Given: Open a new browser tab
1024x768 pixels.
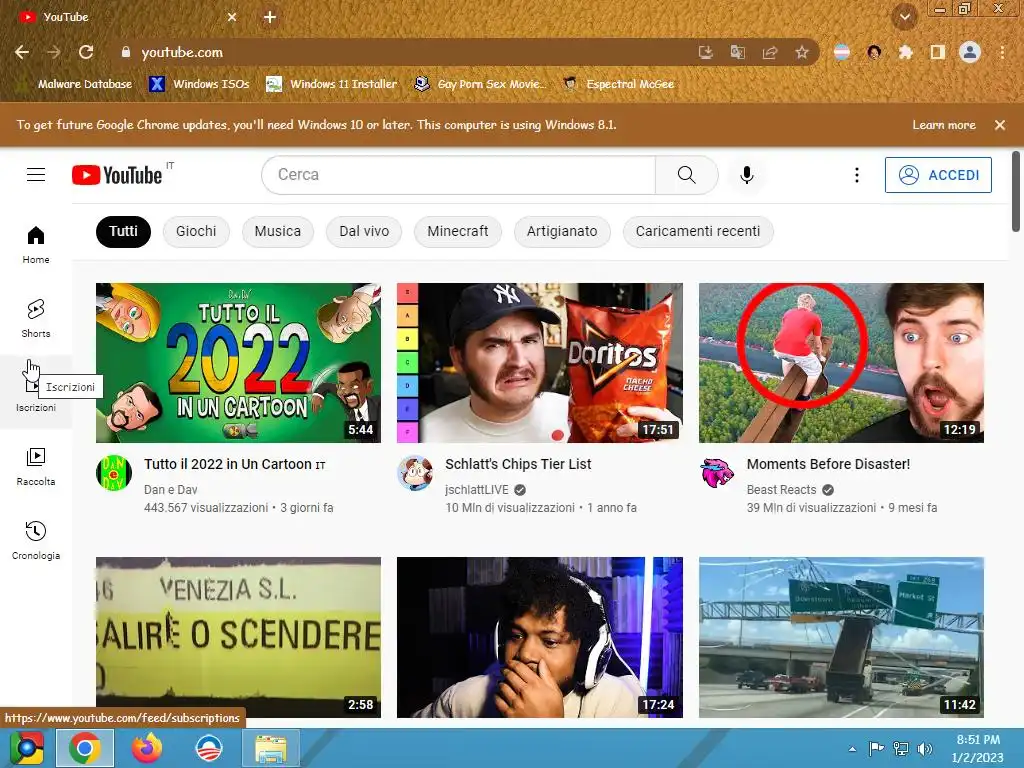Looking at the screenshot, I should 270,17.
